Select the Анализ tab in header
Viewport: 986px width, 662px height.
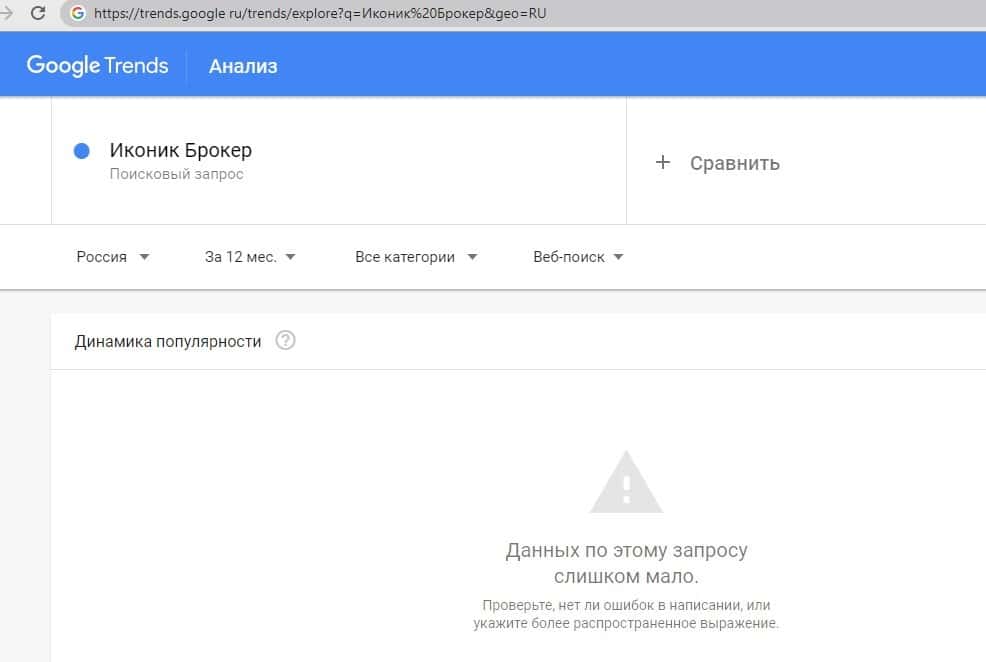coord(243,66)
